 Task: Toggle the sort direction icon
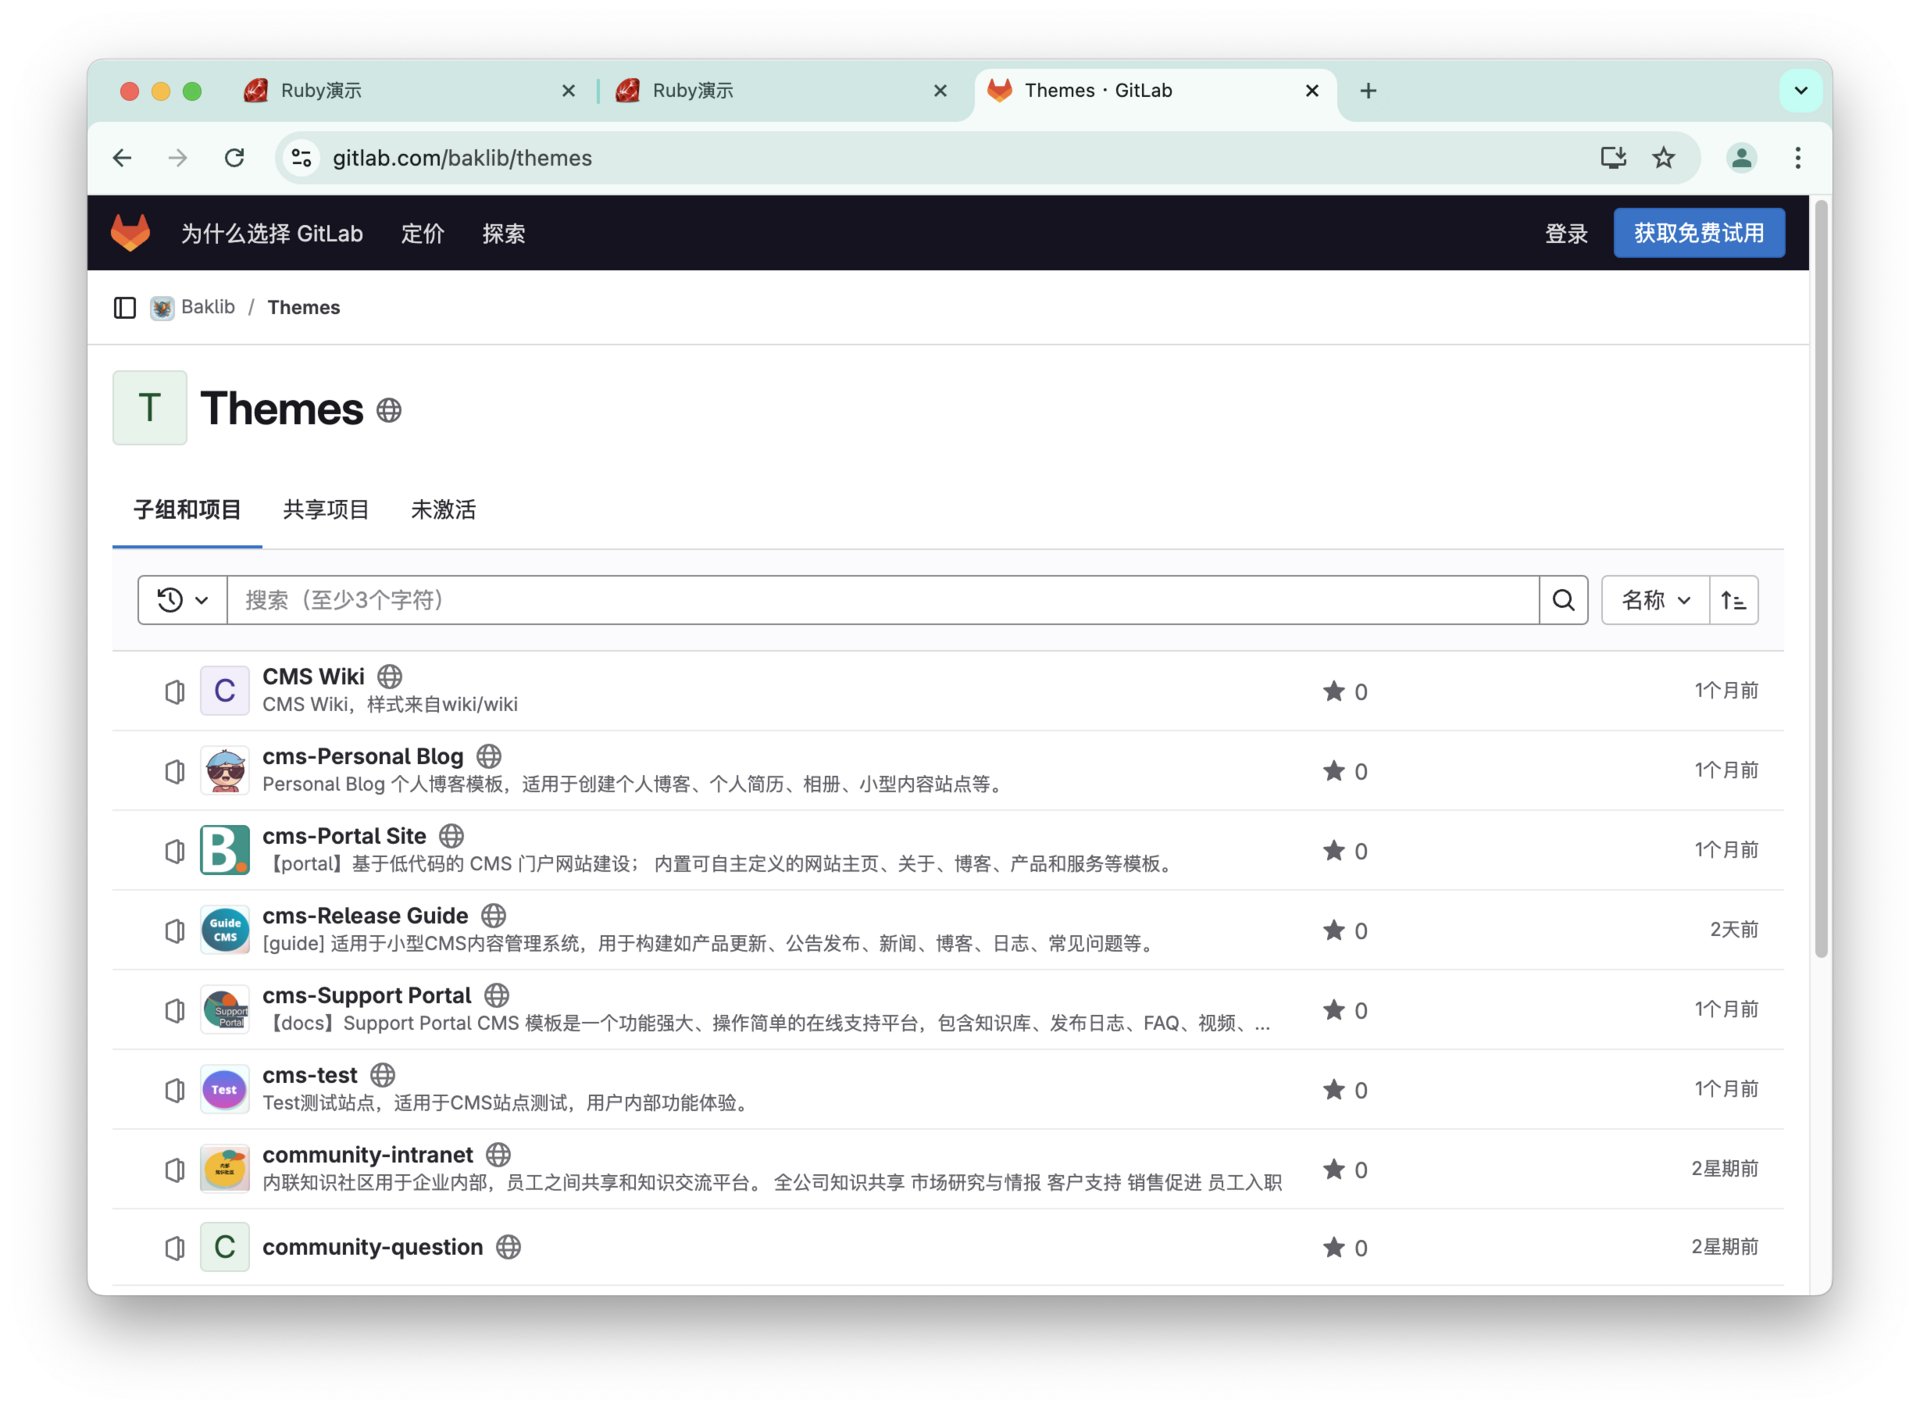click(1734, 600)
